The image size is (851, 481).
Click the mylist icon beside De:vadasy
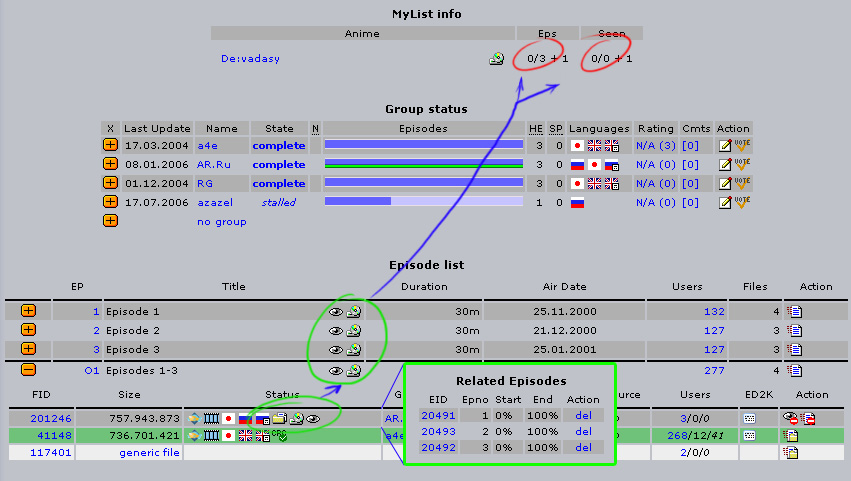pyautogui.click(x=496, y=59)
